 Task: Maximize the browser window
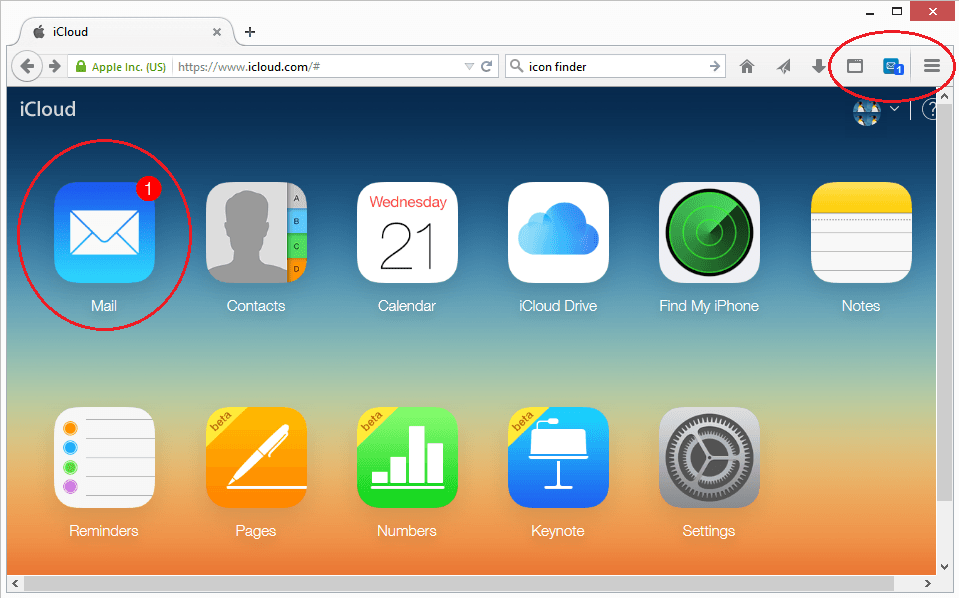coord(897,11)
